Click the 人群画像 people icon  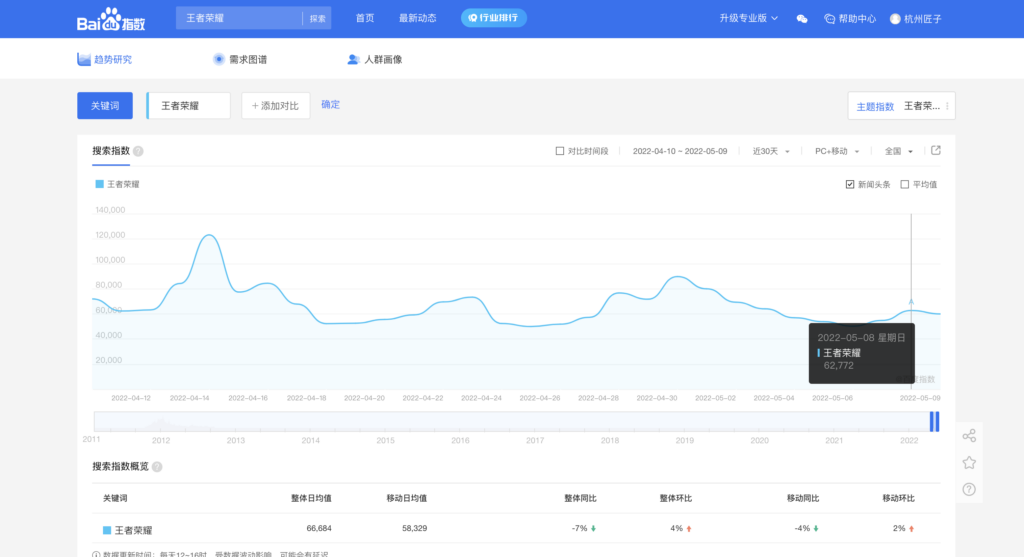tap(353, 59)
